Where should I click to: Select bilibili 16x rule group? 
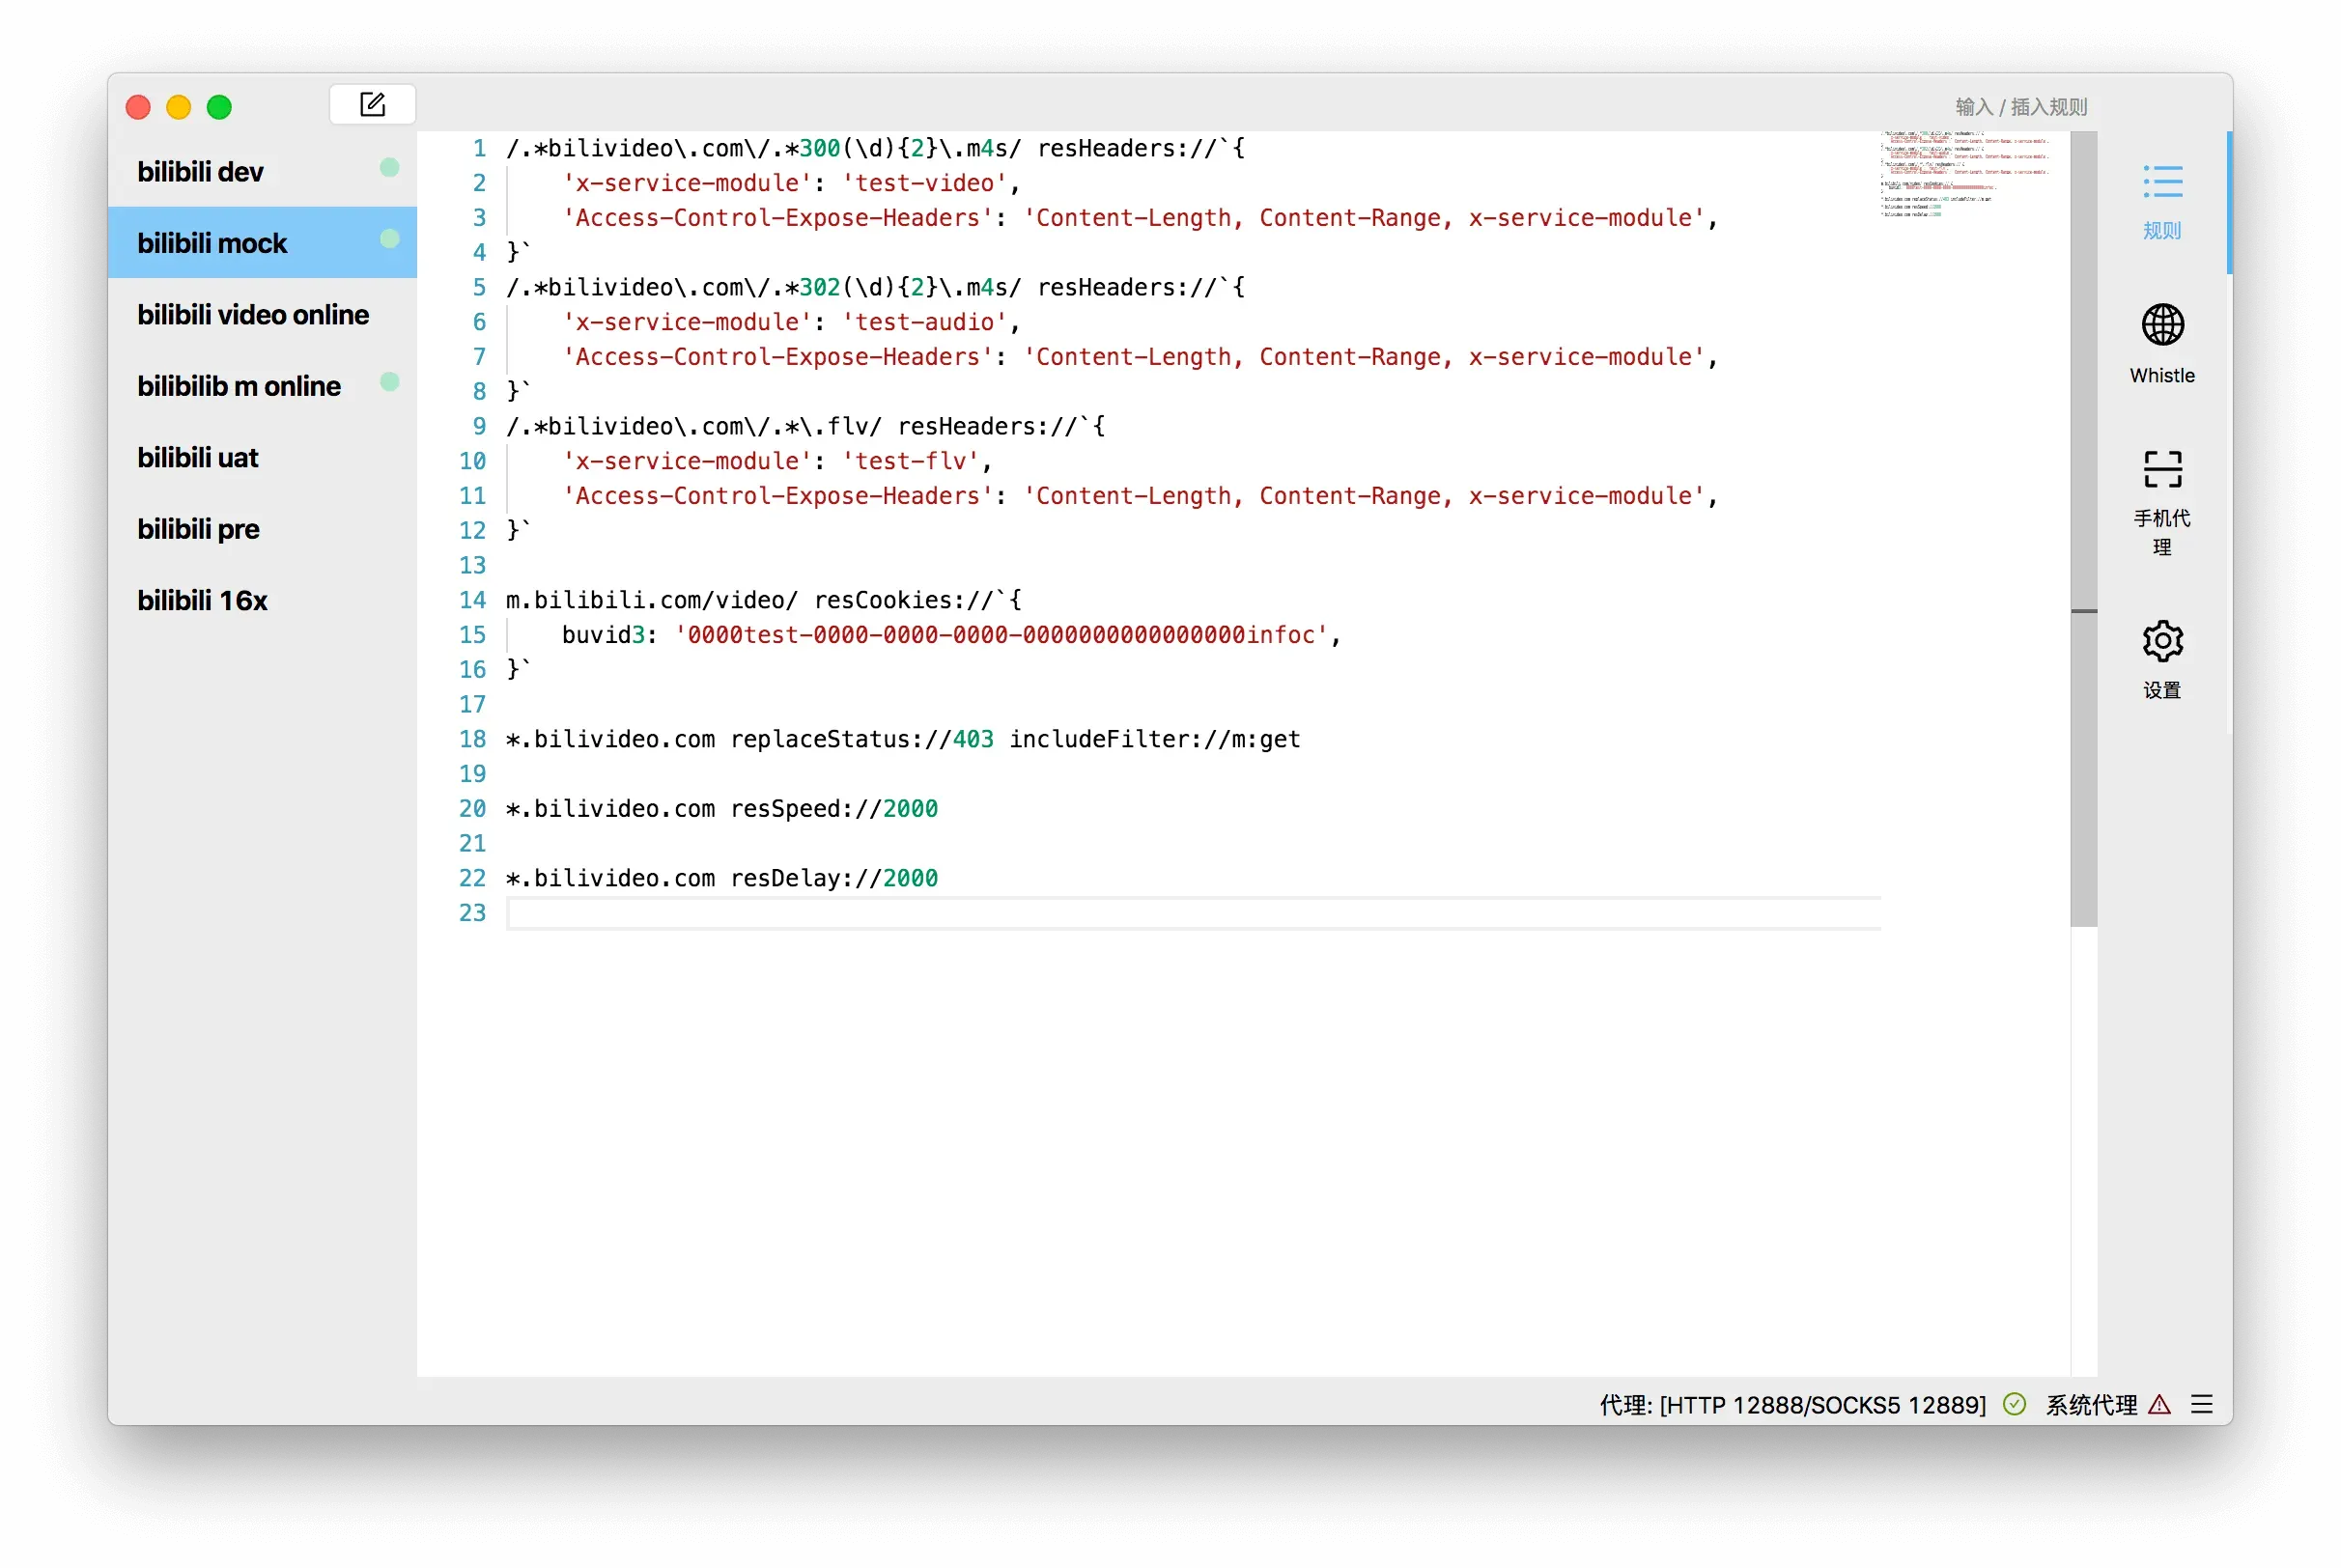pyautogui.click(x=203, y=601)
